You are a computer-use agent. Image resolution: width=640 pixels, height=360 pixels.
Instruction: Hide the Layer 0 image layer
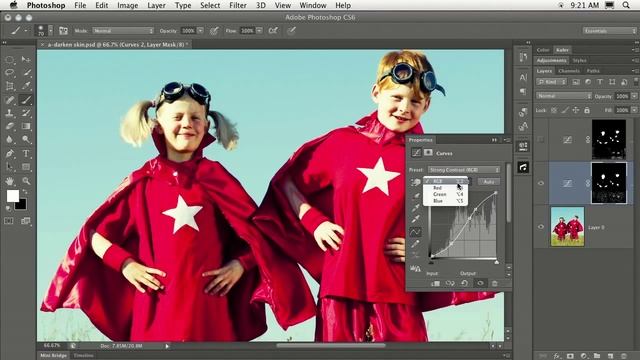(541, 227)
